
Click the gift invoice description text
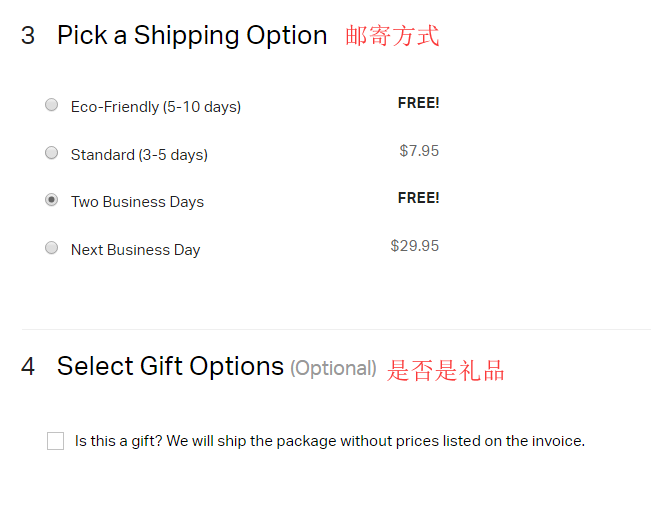coord(330,441)
